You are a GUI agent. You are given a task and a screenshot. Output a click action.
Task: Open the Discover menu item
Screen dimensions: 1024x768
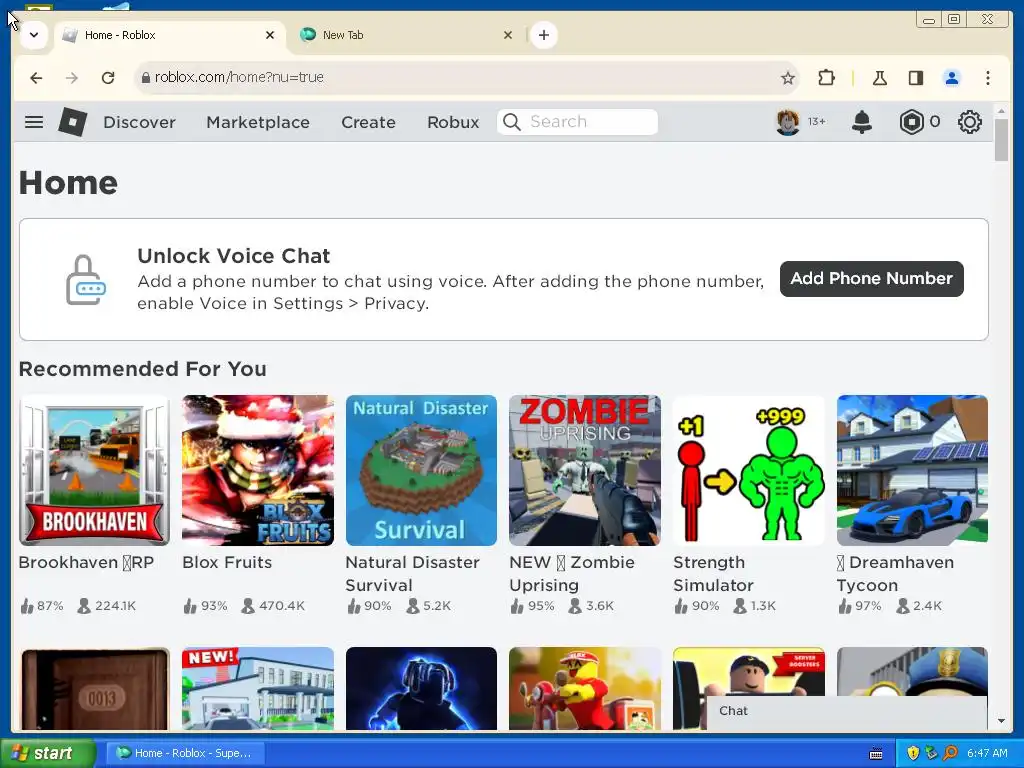tap(139, 122)
